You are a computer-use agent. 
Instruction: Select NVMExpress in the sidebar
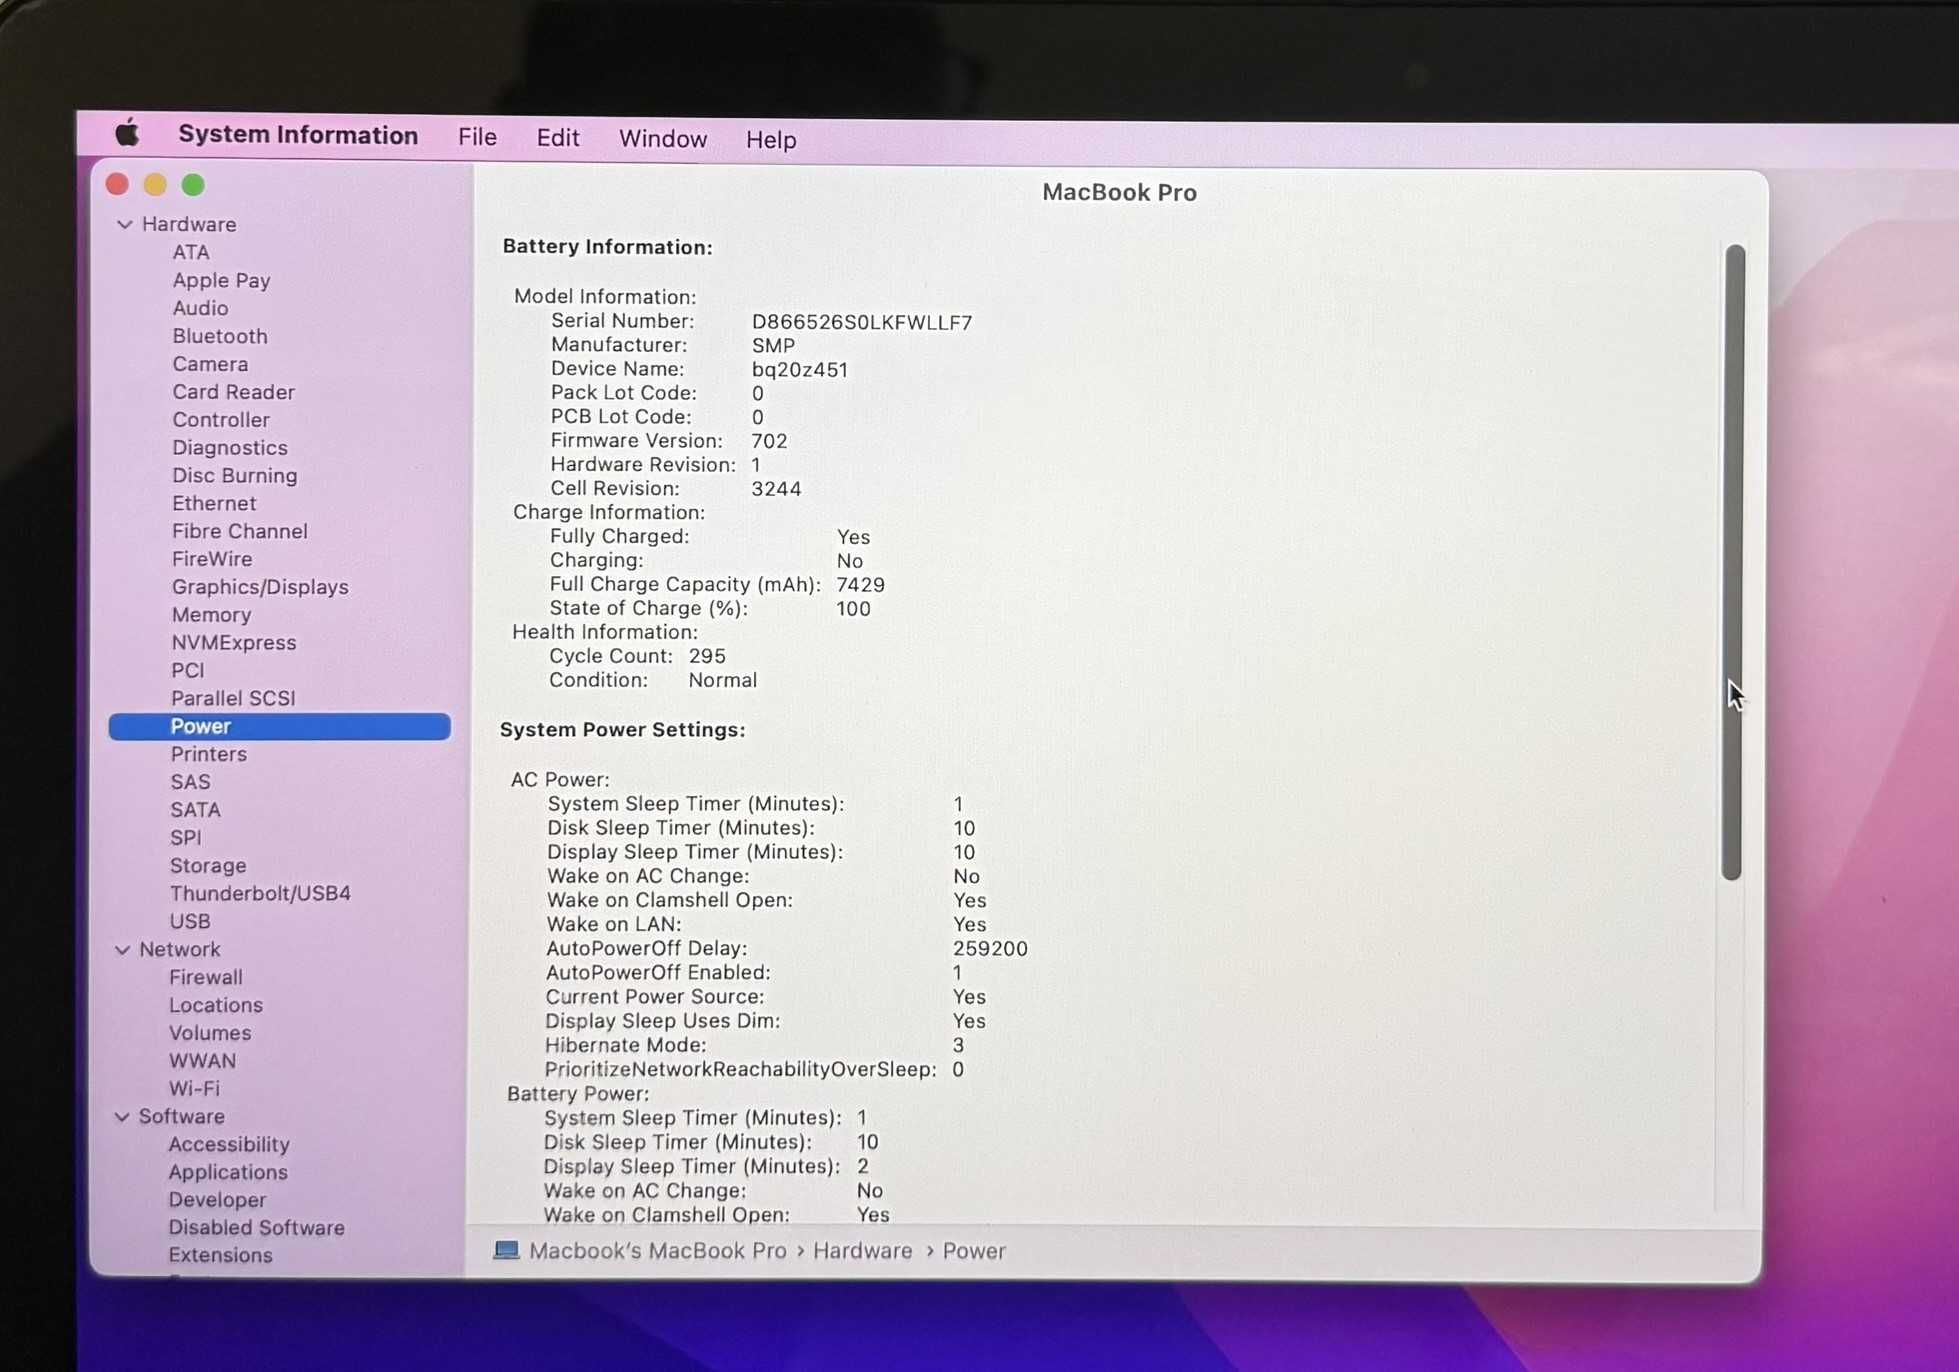tap(234, 643)
